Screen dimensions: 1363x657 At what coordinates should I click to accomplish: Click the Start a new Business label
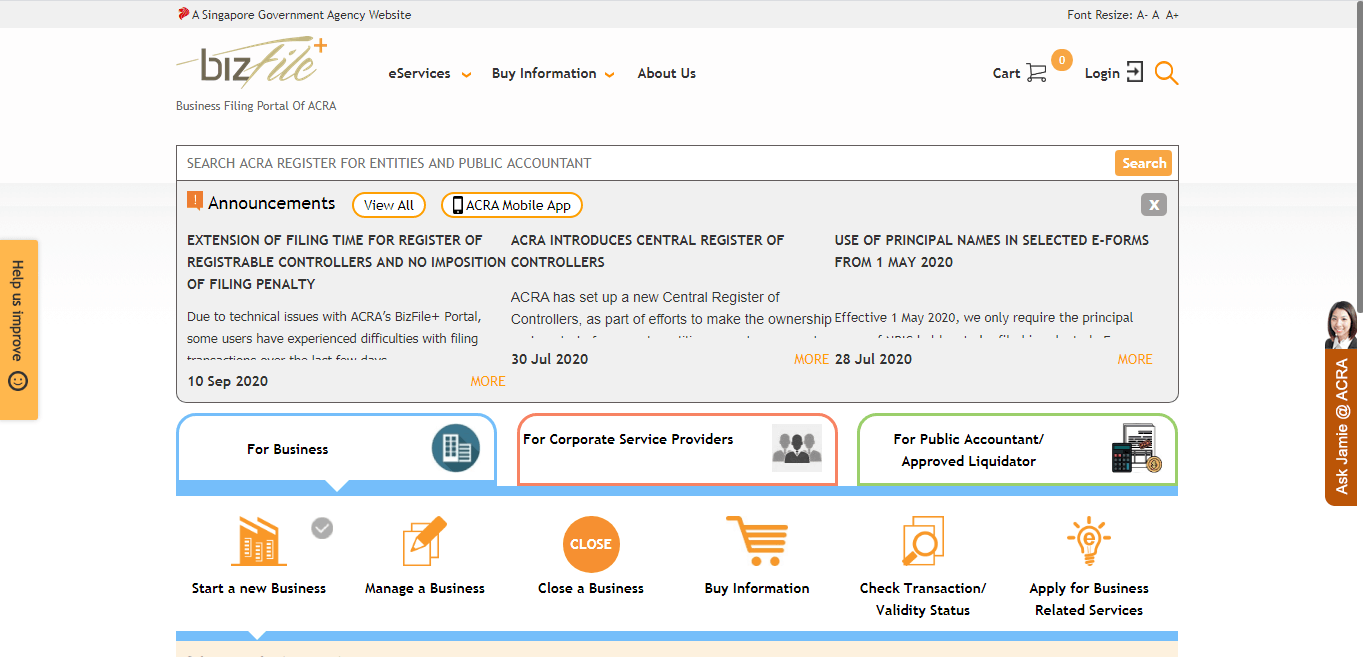[x=259, y=588]
